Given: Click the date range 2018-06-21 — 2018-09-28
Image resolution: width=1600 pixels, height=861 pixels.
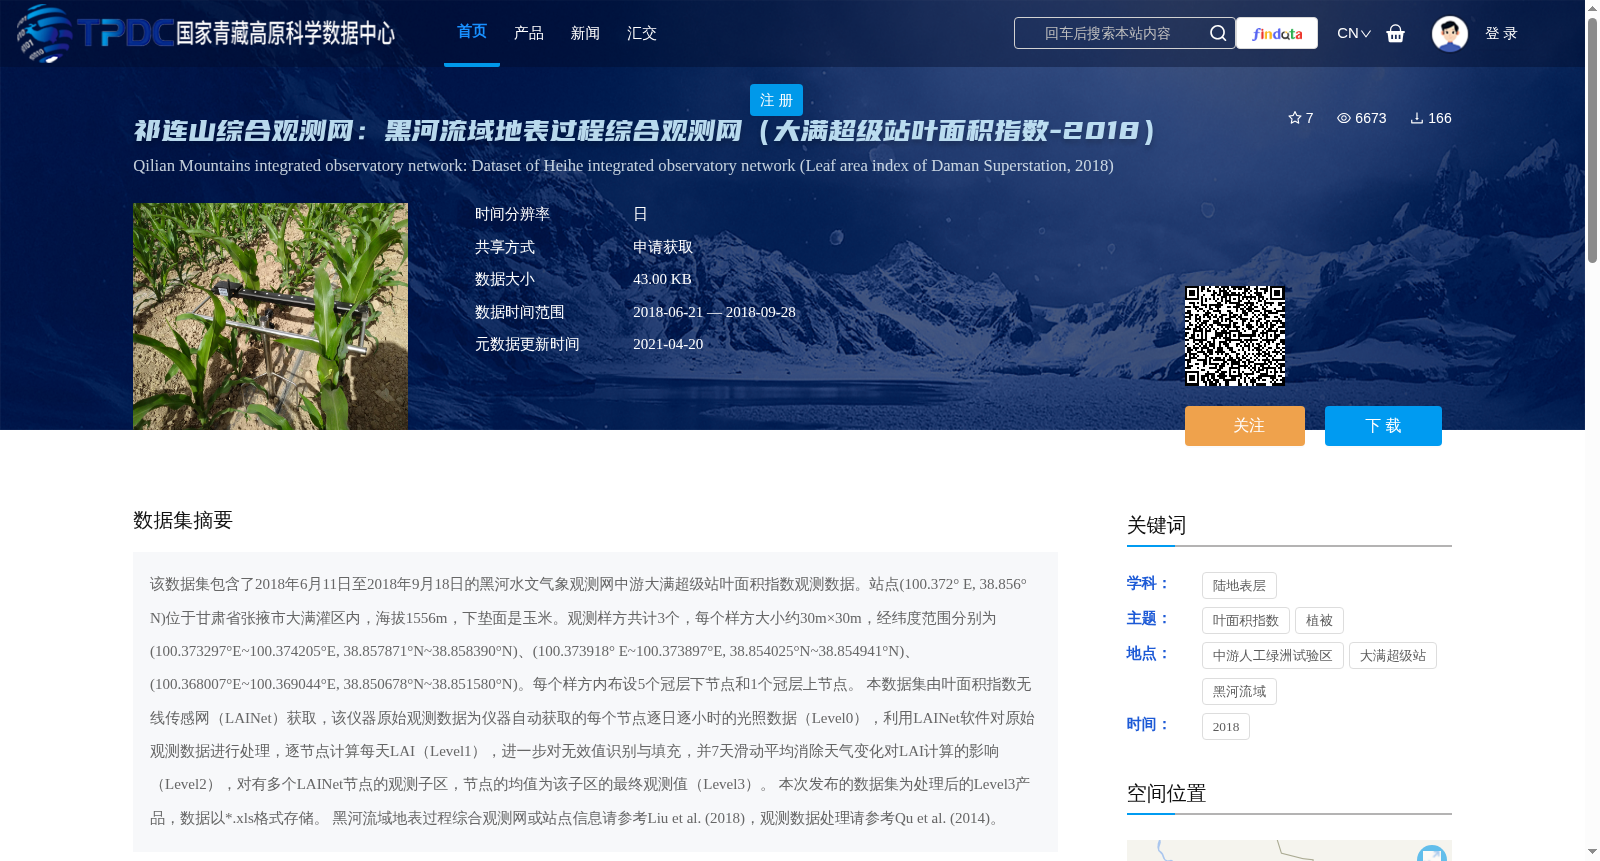Looking at the screenshot, I should tap(714, 312).
